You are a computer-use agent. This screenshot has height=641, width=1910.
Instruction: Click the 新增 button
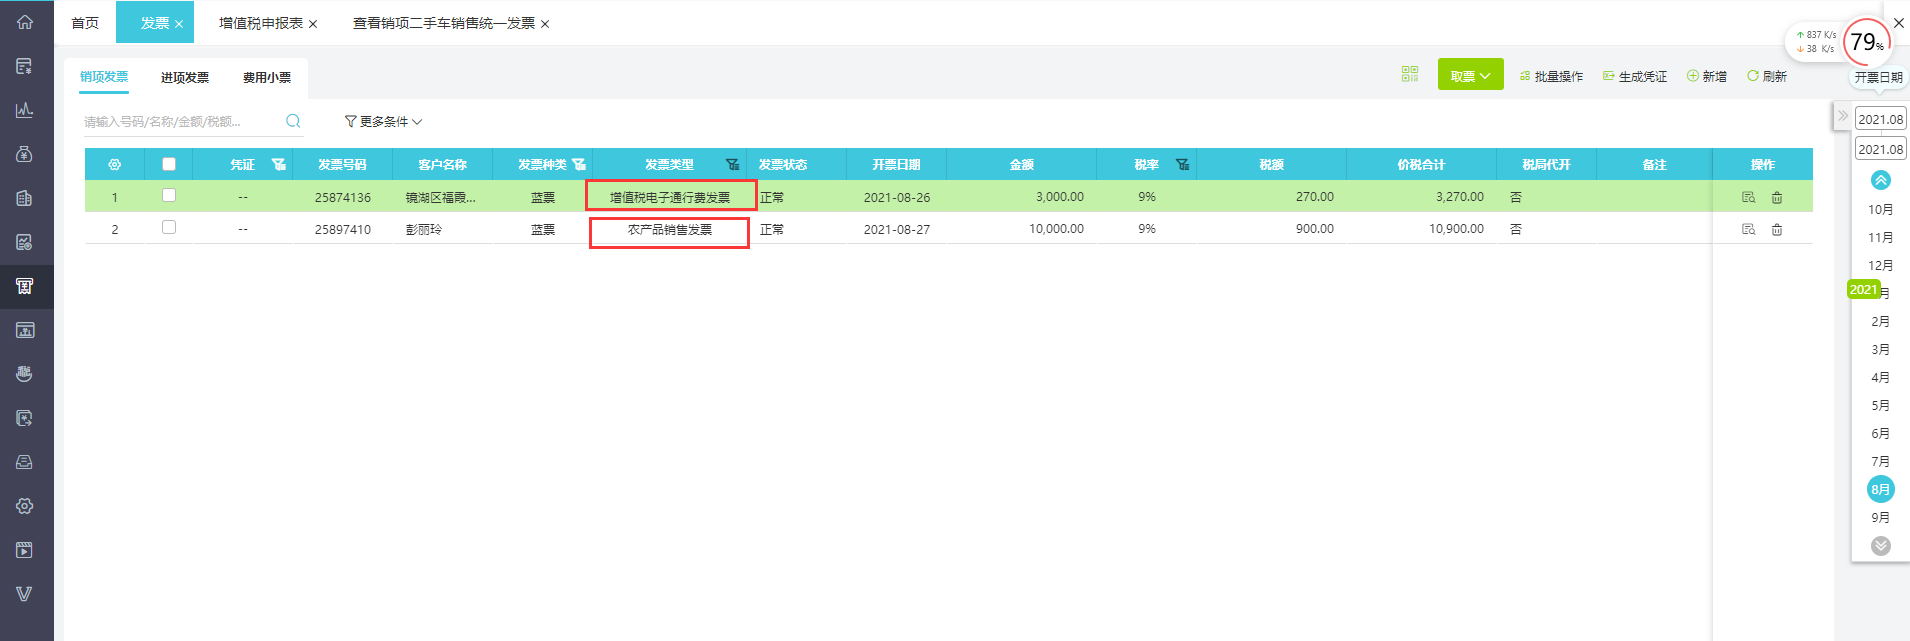click(x=1707, y=76)
